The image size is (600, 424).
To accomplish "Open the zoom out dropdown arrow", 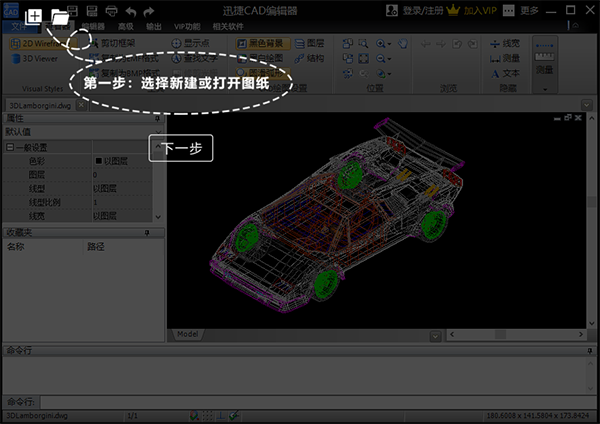I will click(x=390, y=59).
